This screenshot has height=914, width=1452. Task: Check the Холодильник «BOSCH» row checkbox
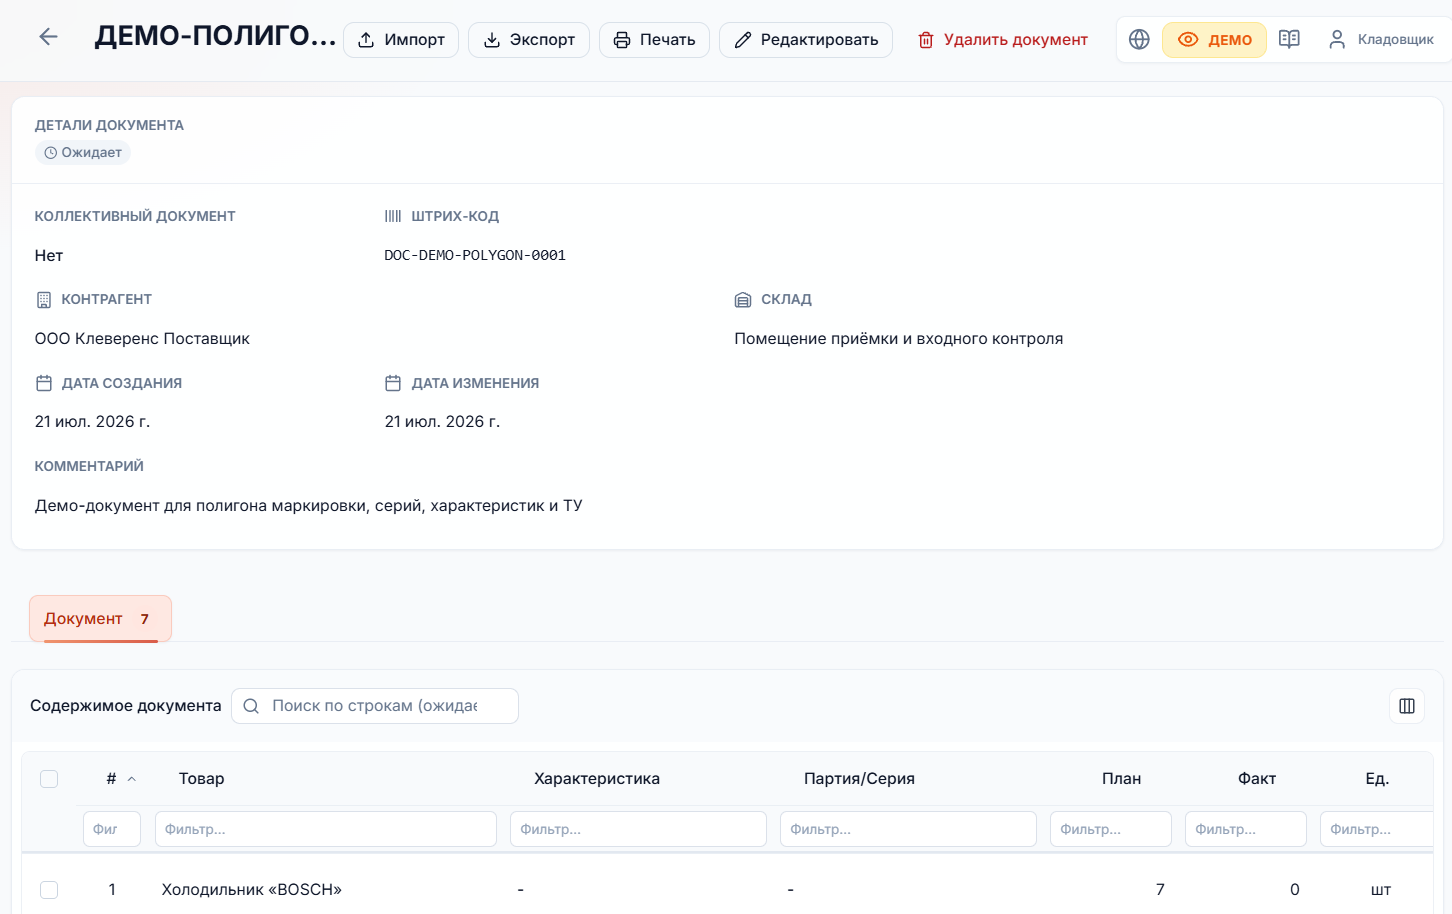[x=49, y=890]
